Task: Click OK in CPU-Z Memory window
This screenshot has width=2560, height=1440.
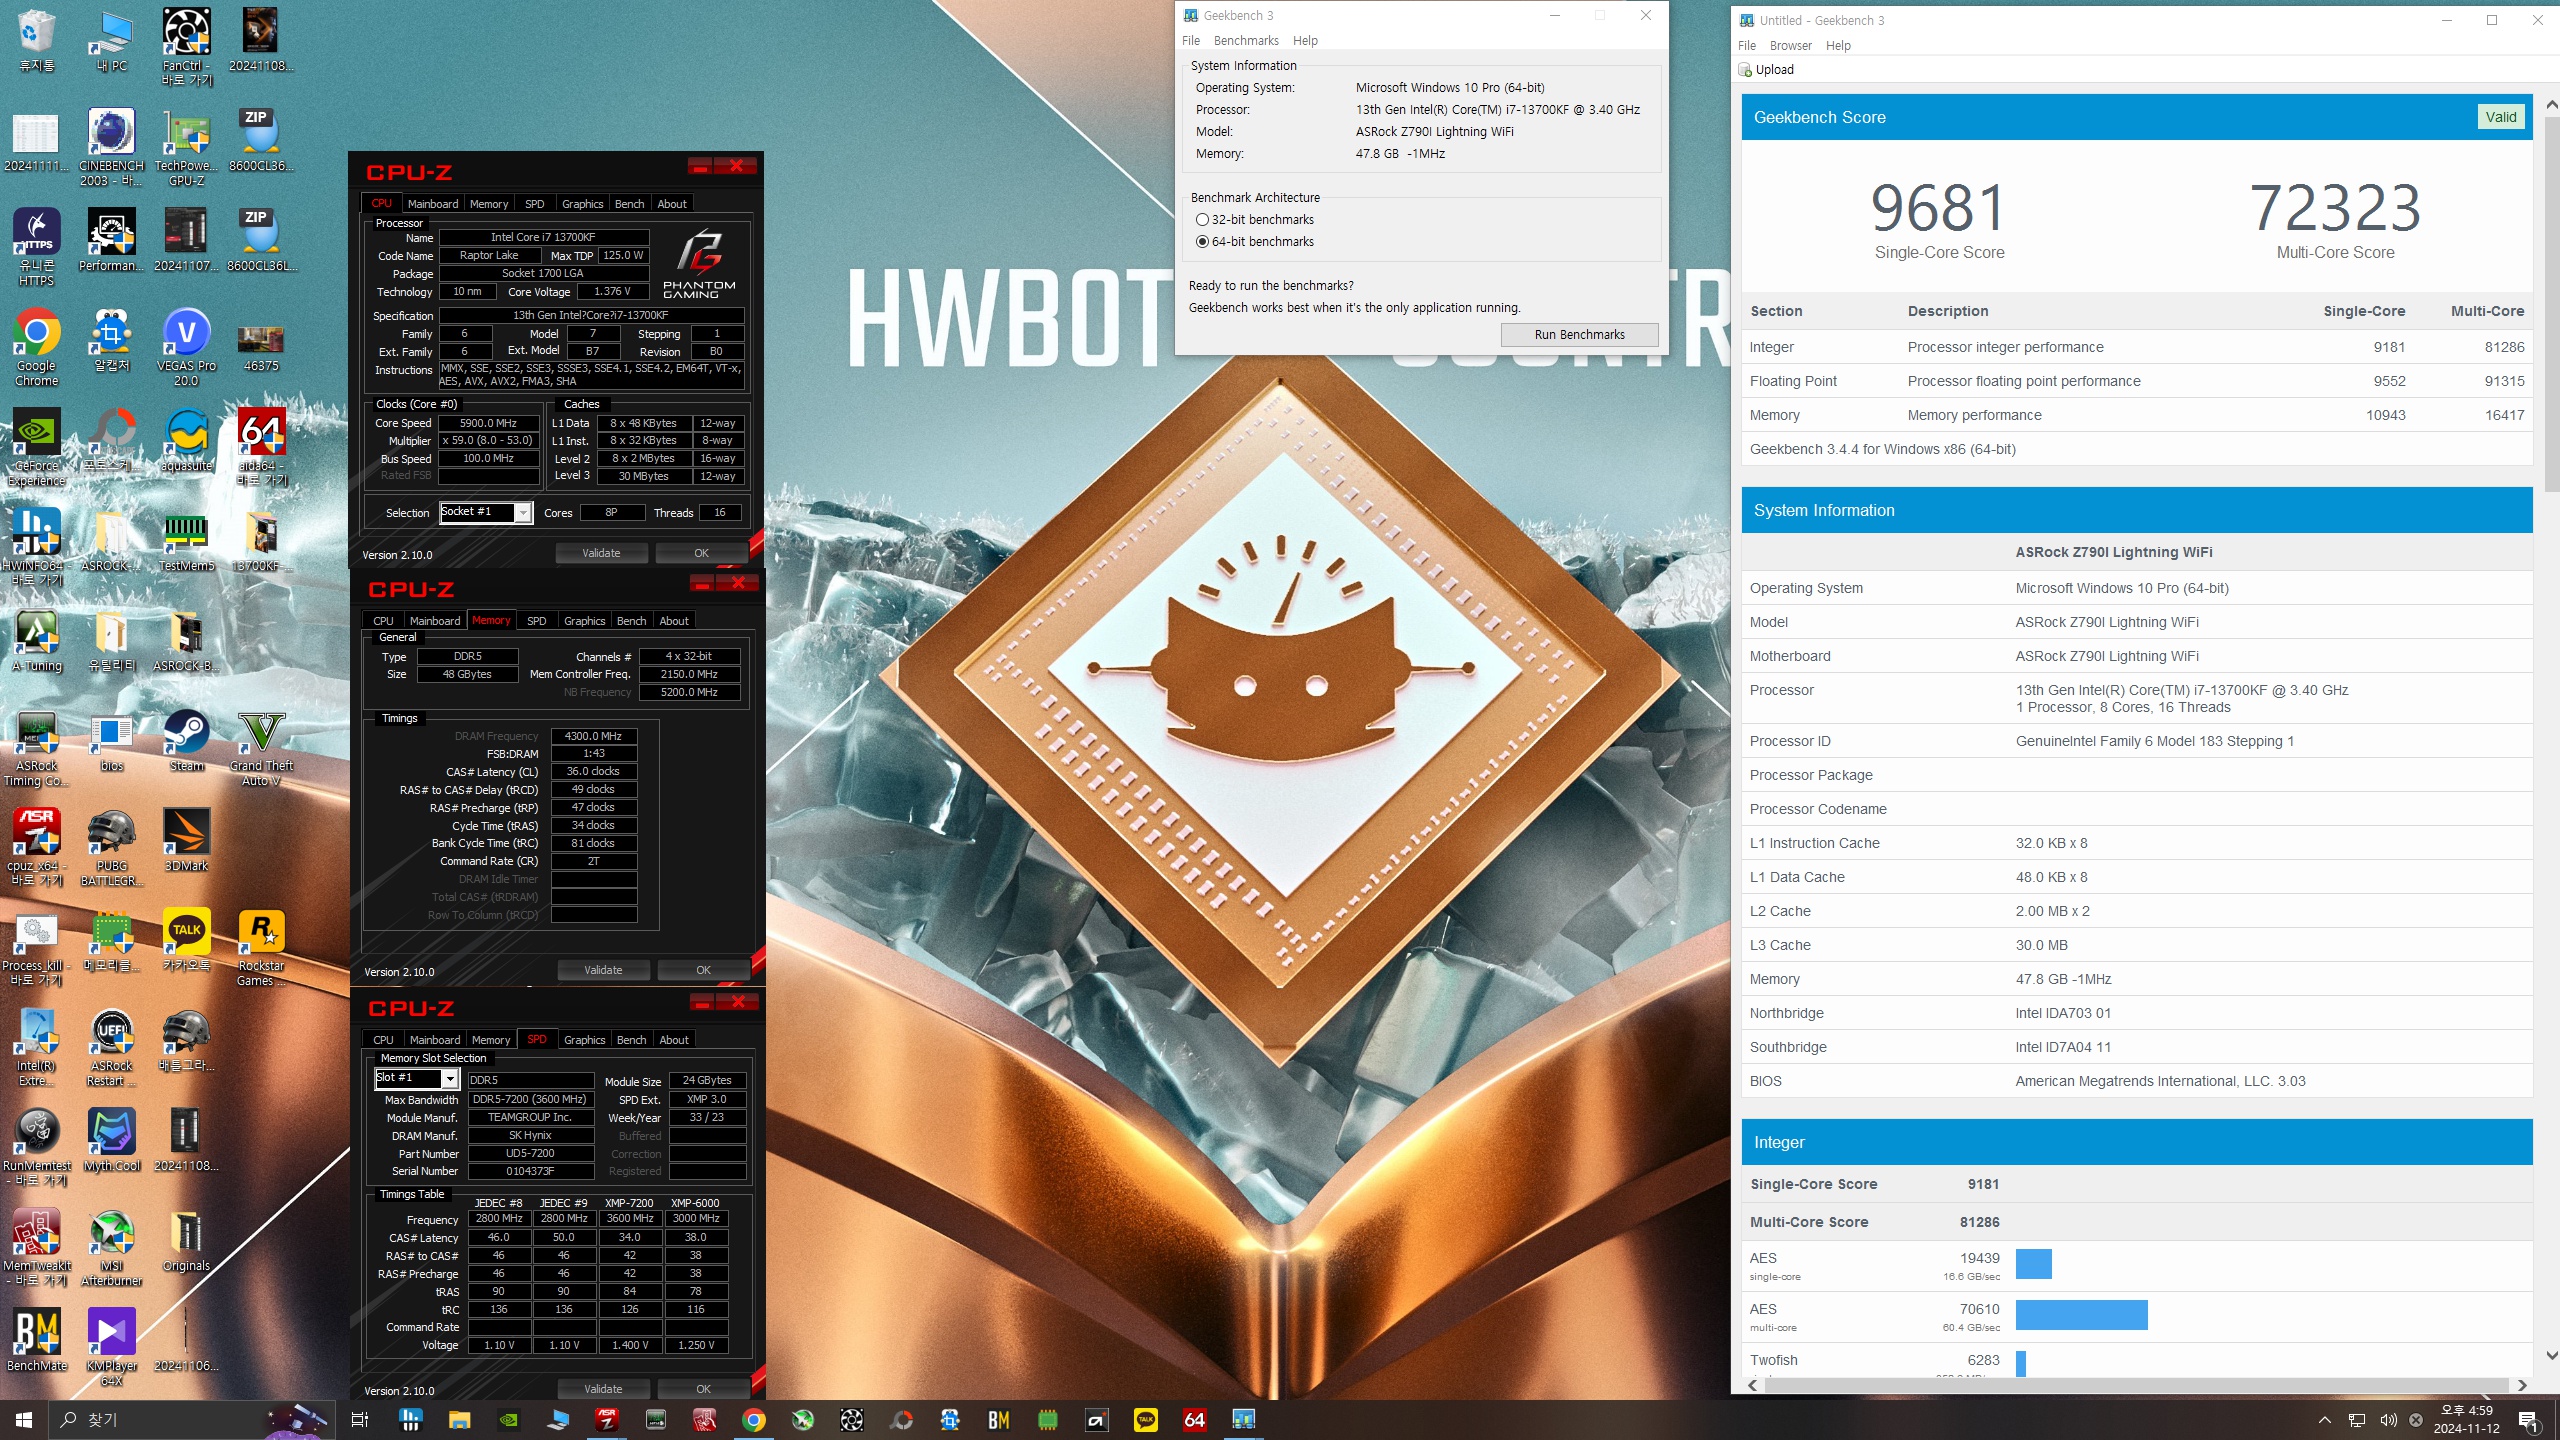Action: pos(703,970)
